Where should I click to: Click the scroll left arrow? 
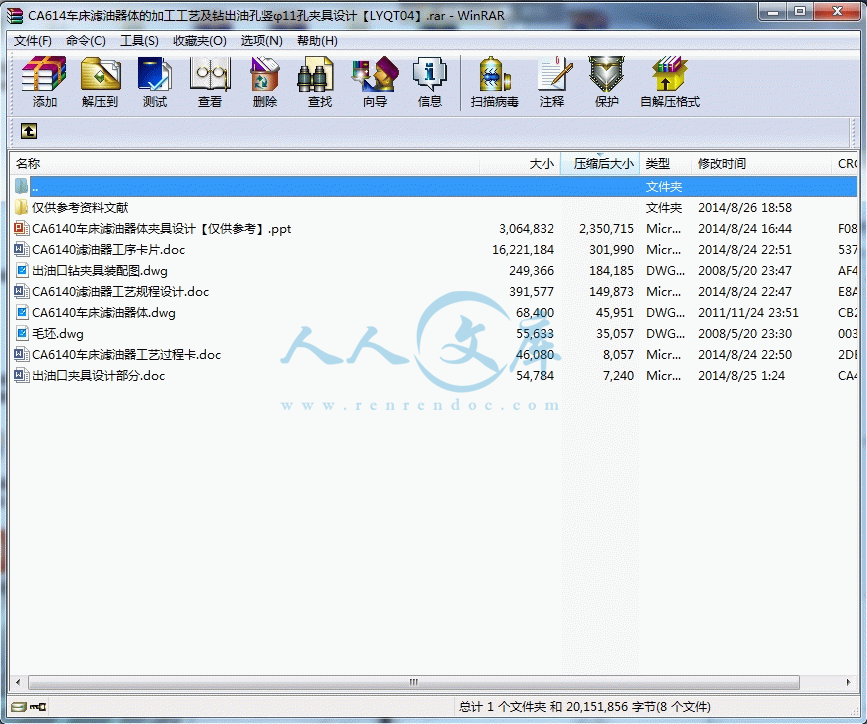(18, 682)
